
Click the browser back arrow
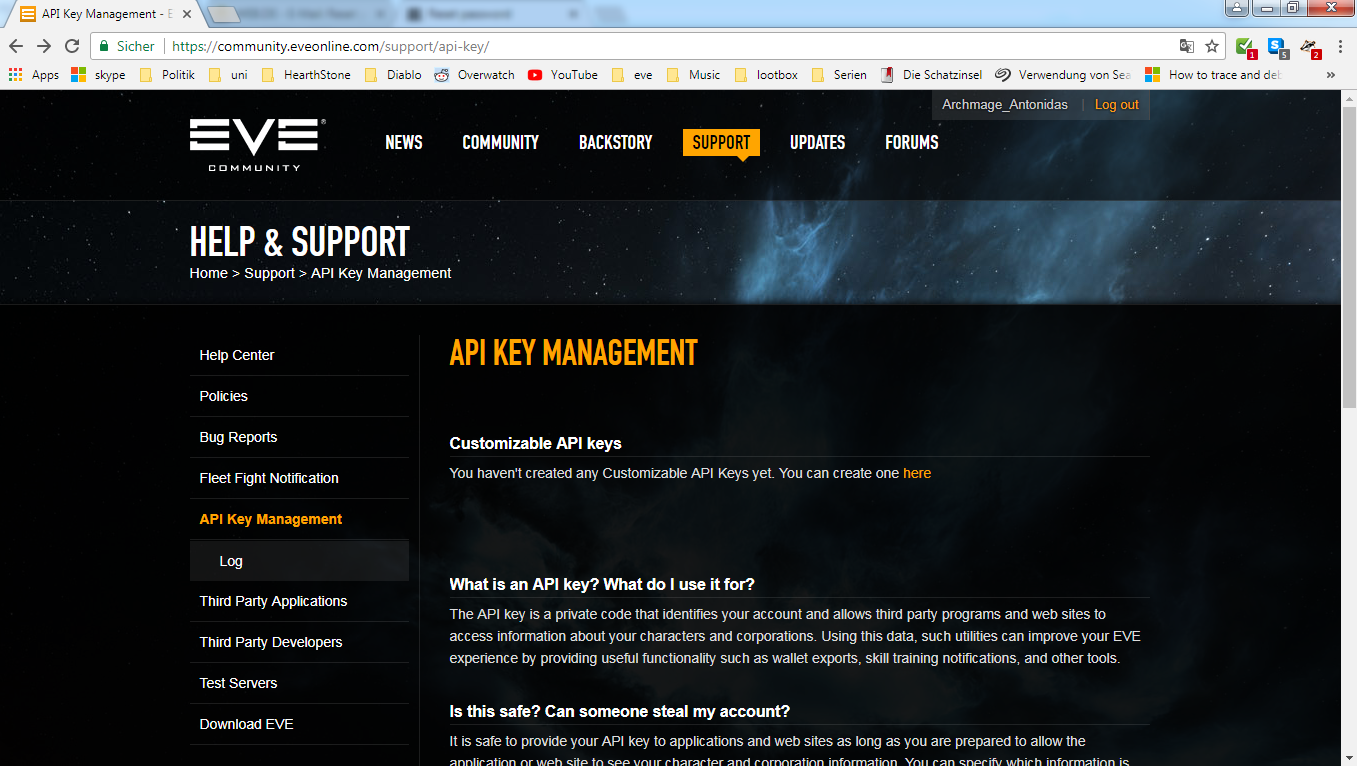16,46
